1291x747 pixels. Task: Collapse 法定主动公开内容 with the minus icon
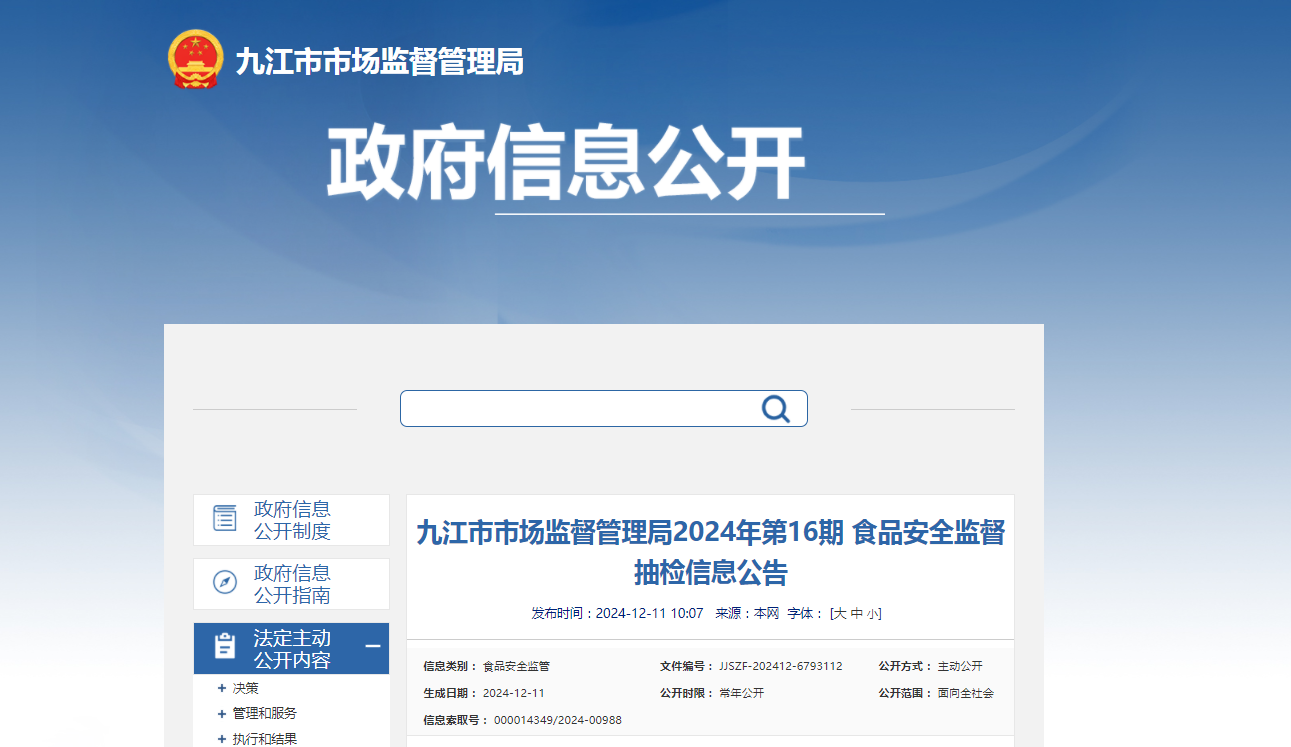click(373, 647)
